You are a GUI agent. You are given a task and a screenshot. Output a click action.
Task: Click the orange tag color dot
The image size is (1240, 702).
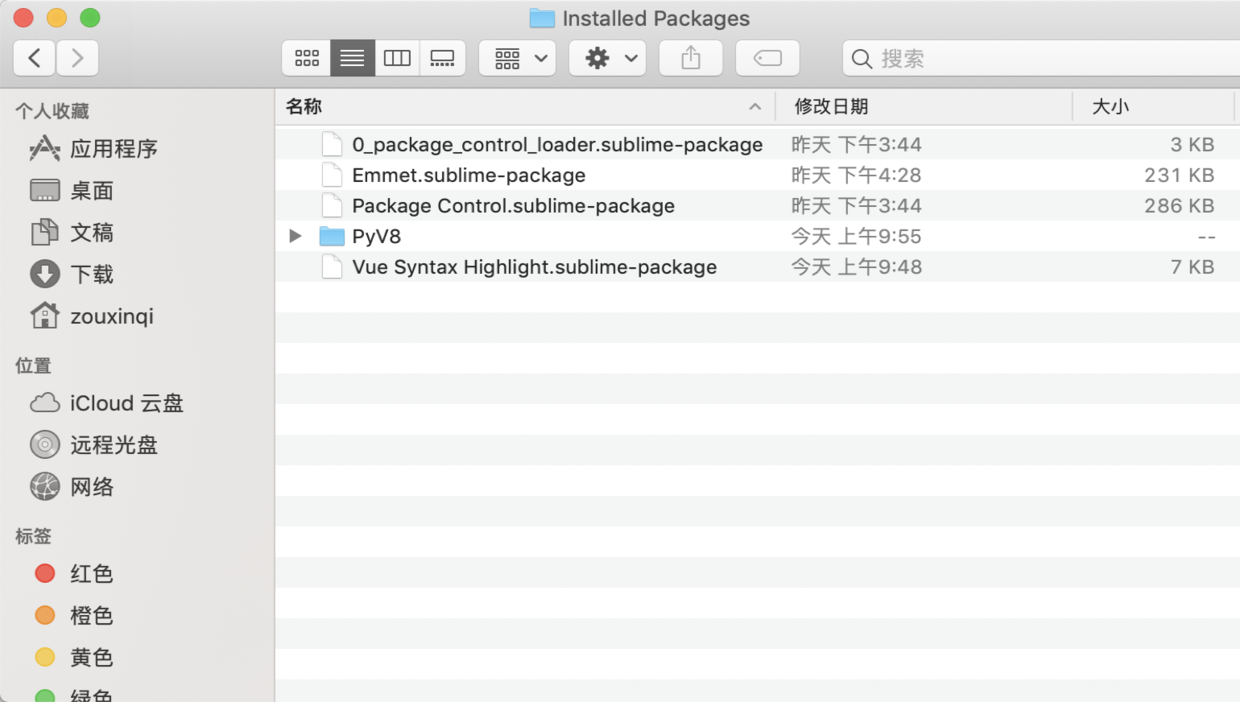point(45,616)
